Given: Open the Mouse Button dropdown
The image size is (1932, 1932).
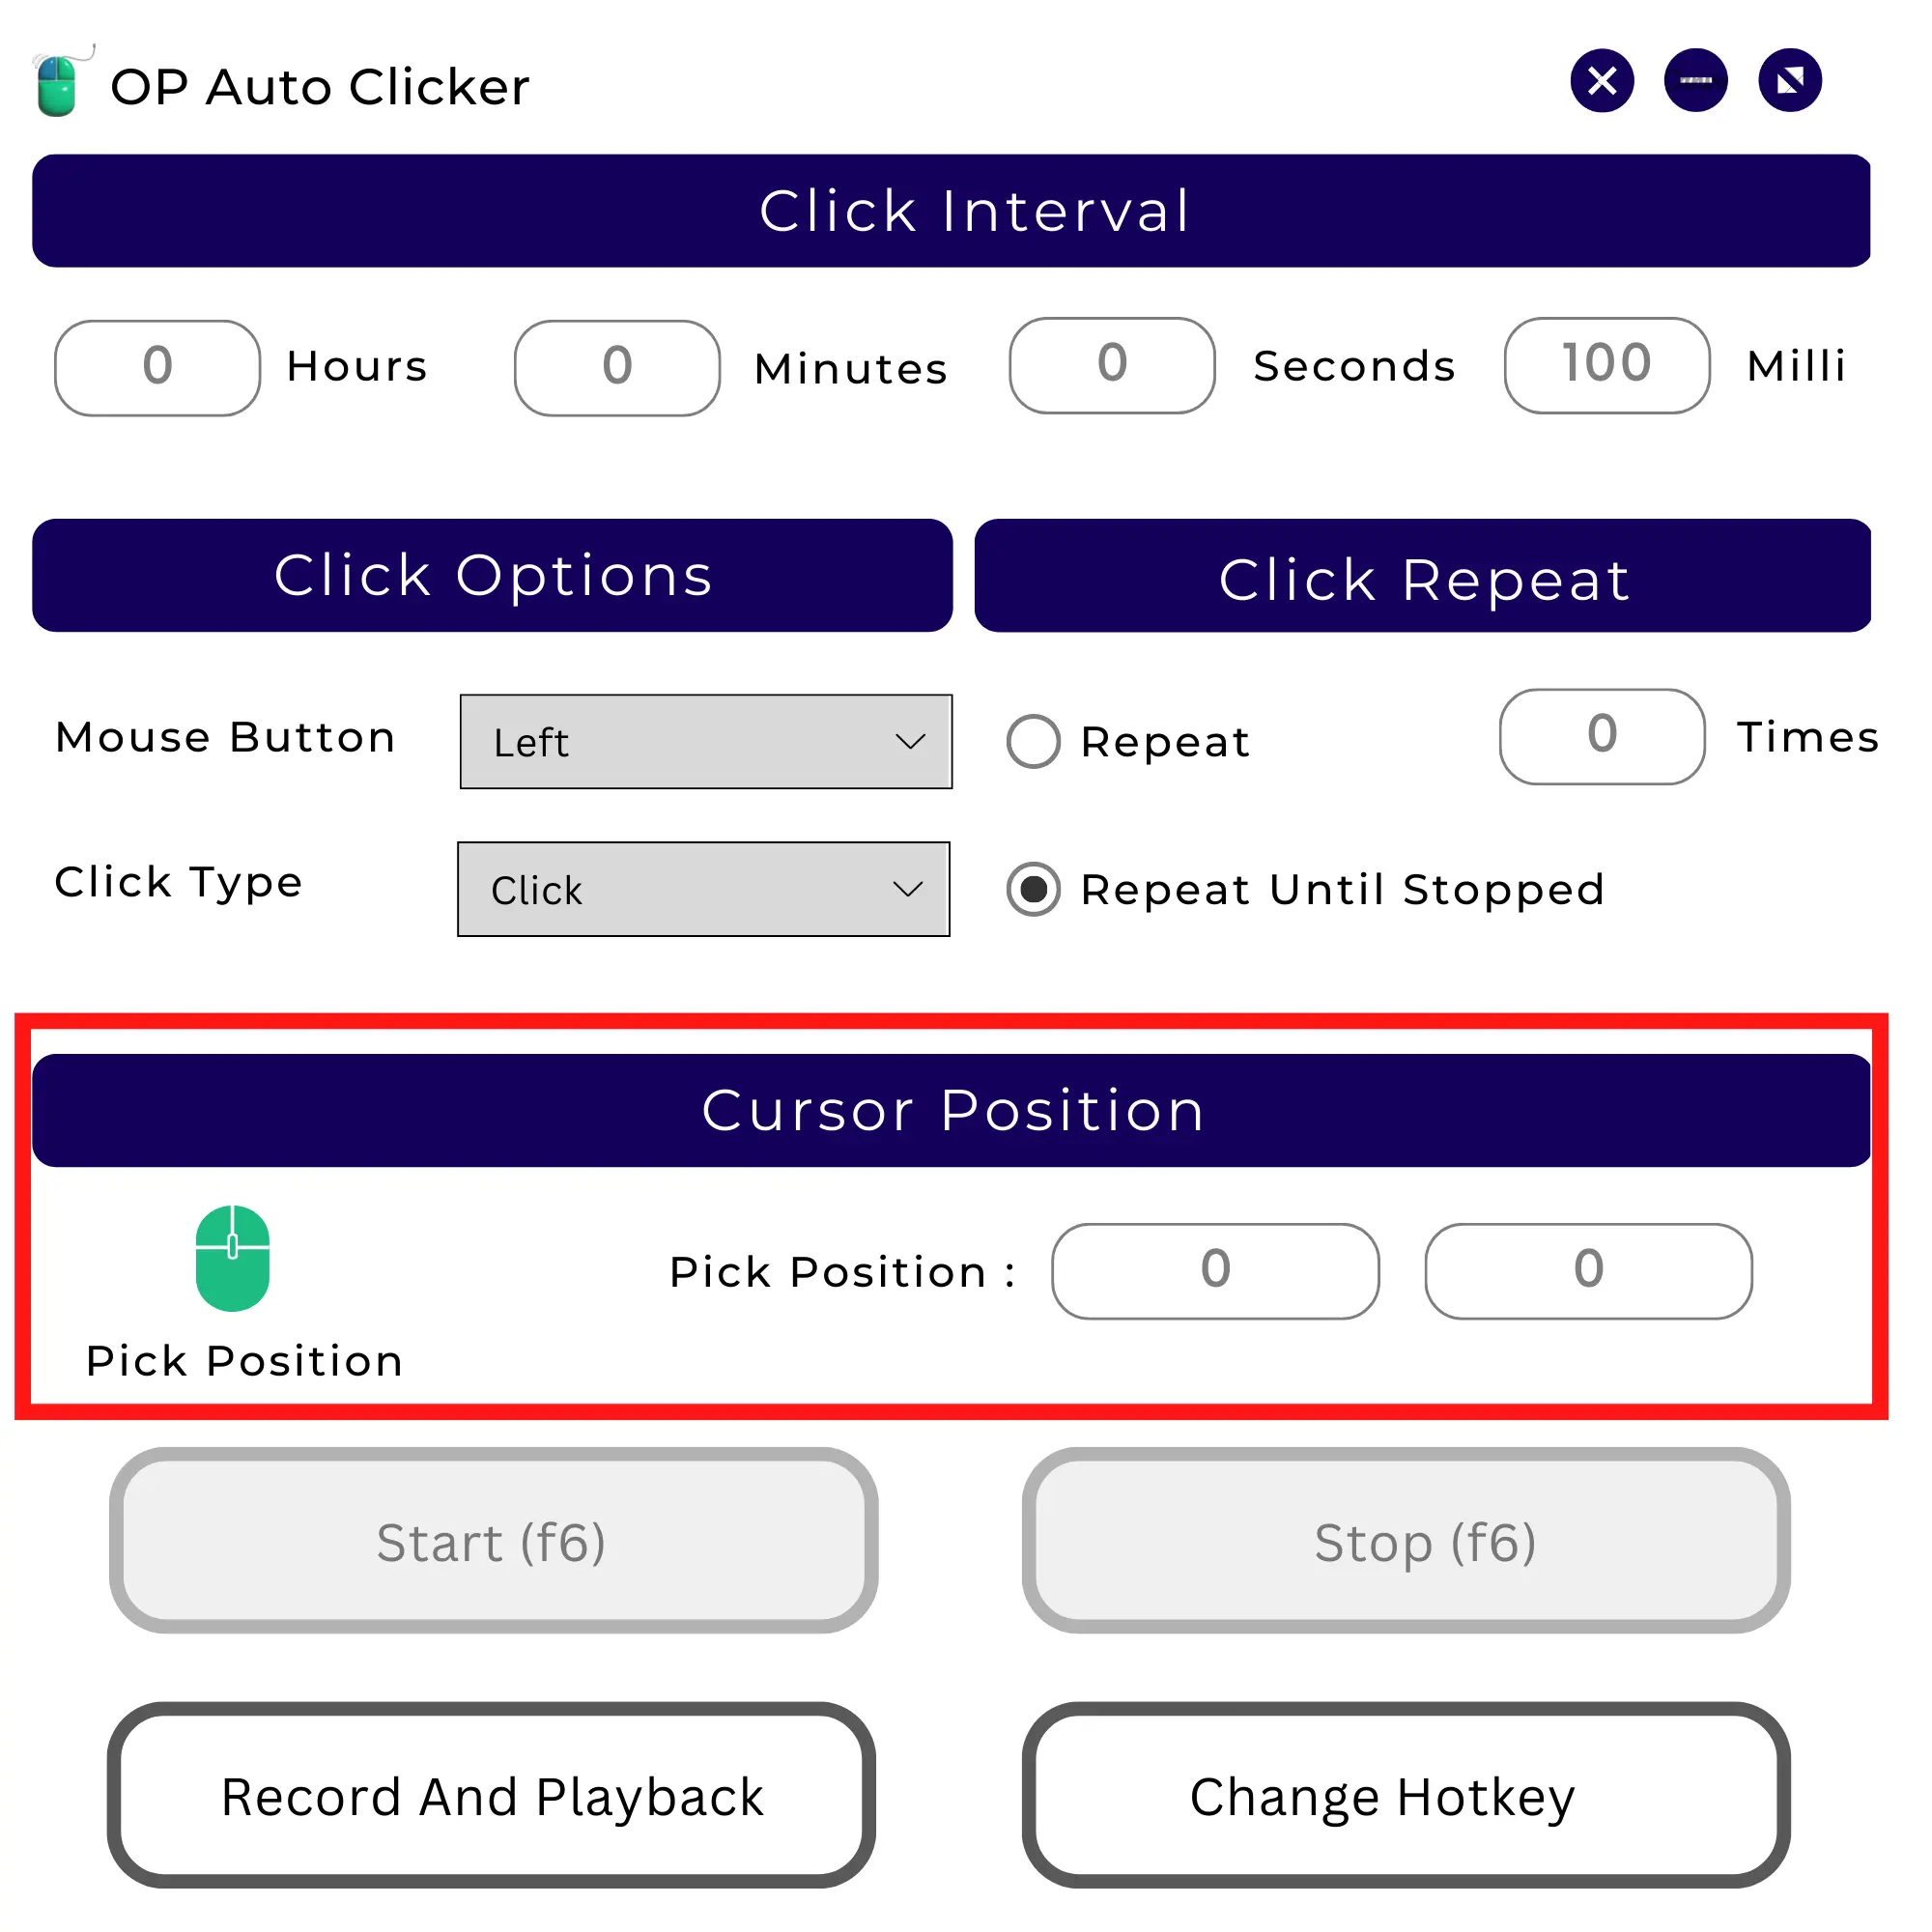Looking at the screenshot, I should pos(706,741).
